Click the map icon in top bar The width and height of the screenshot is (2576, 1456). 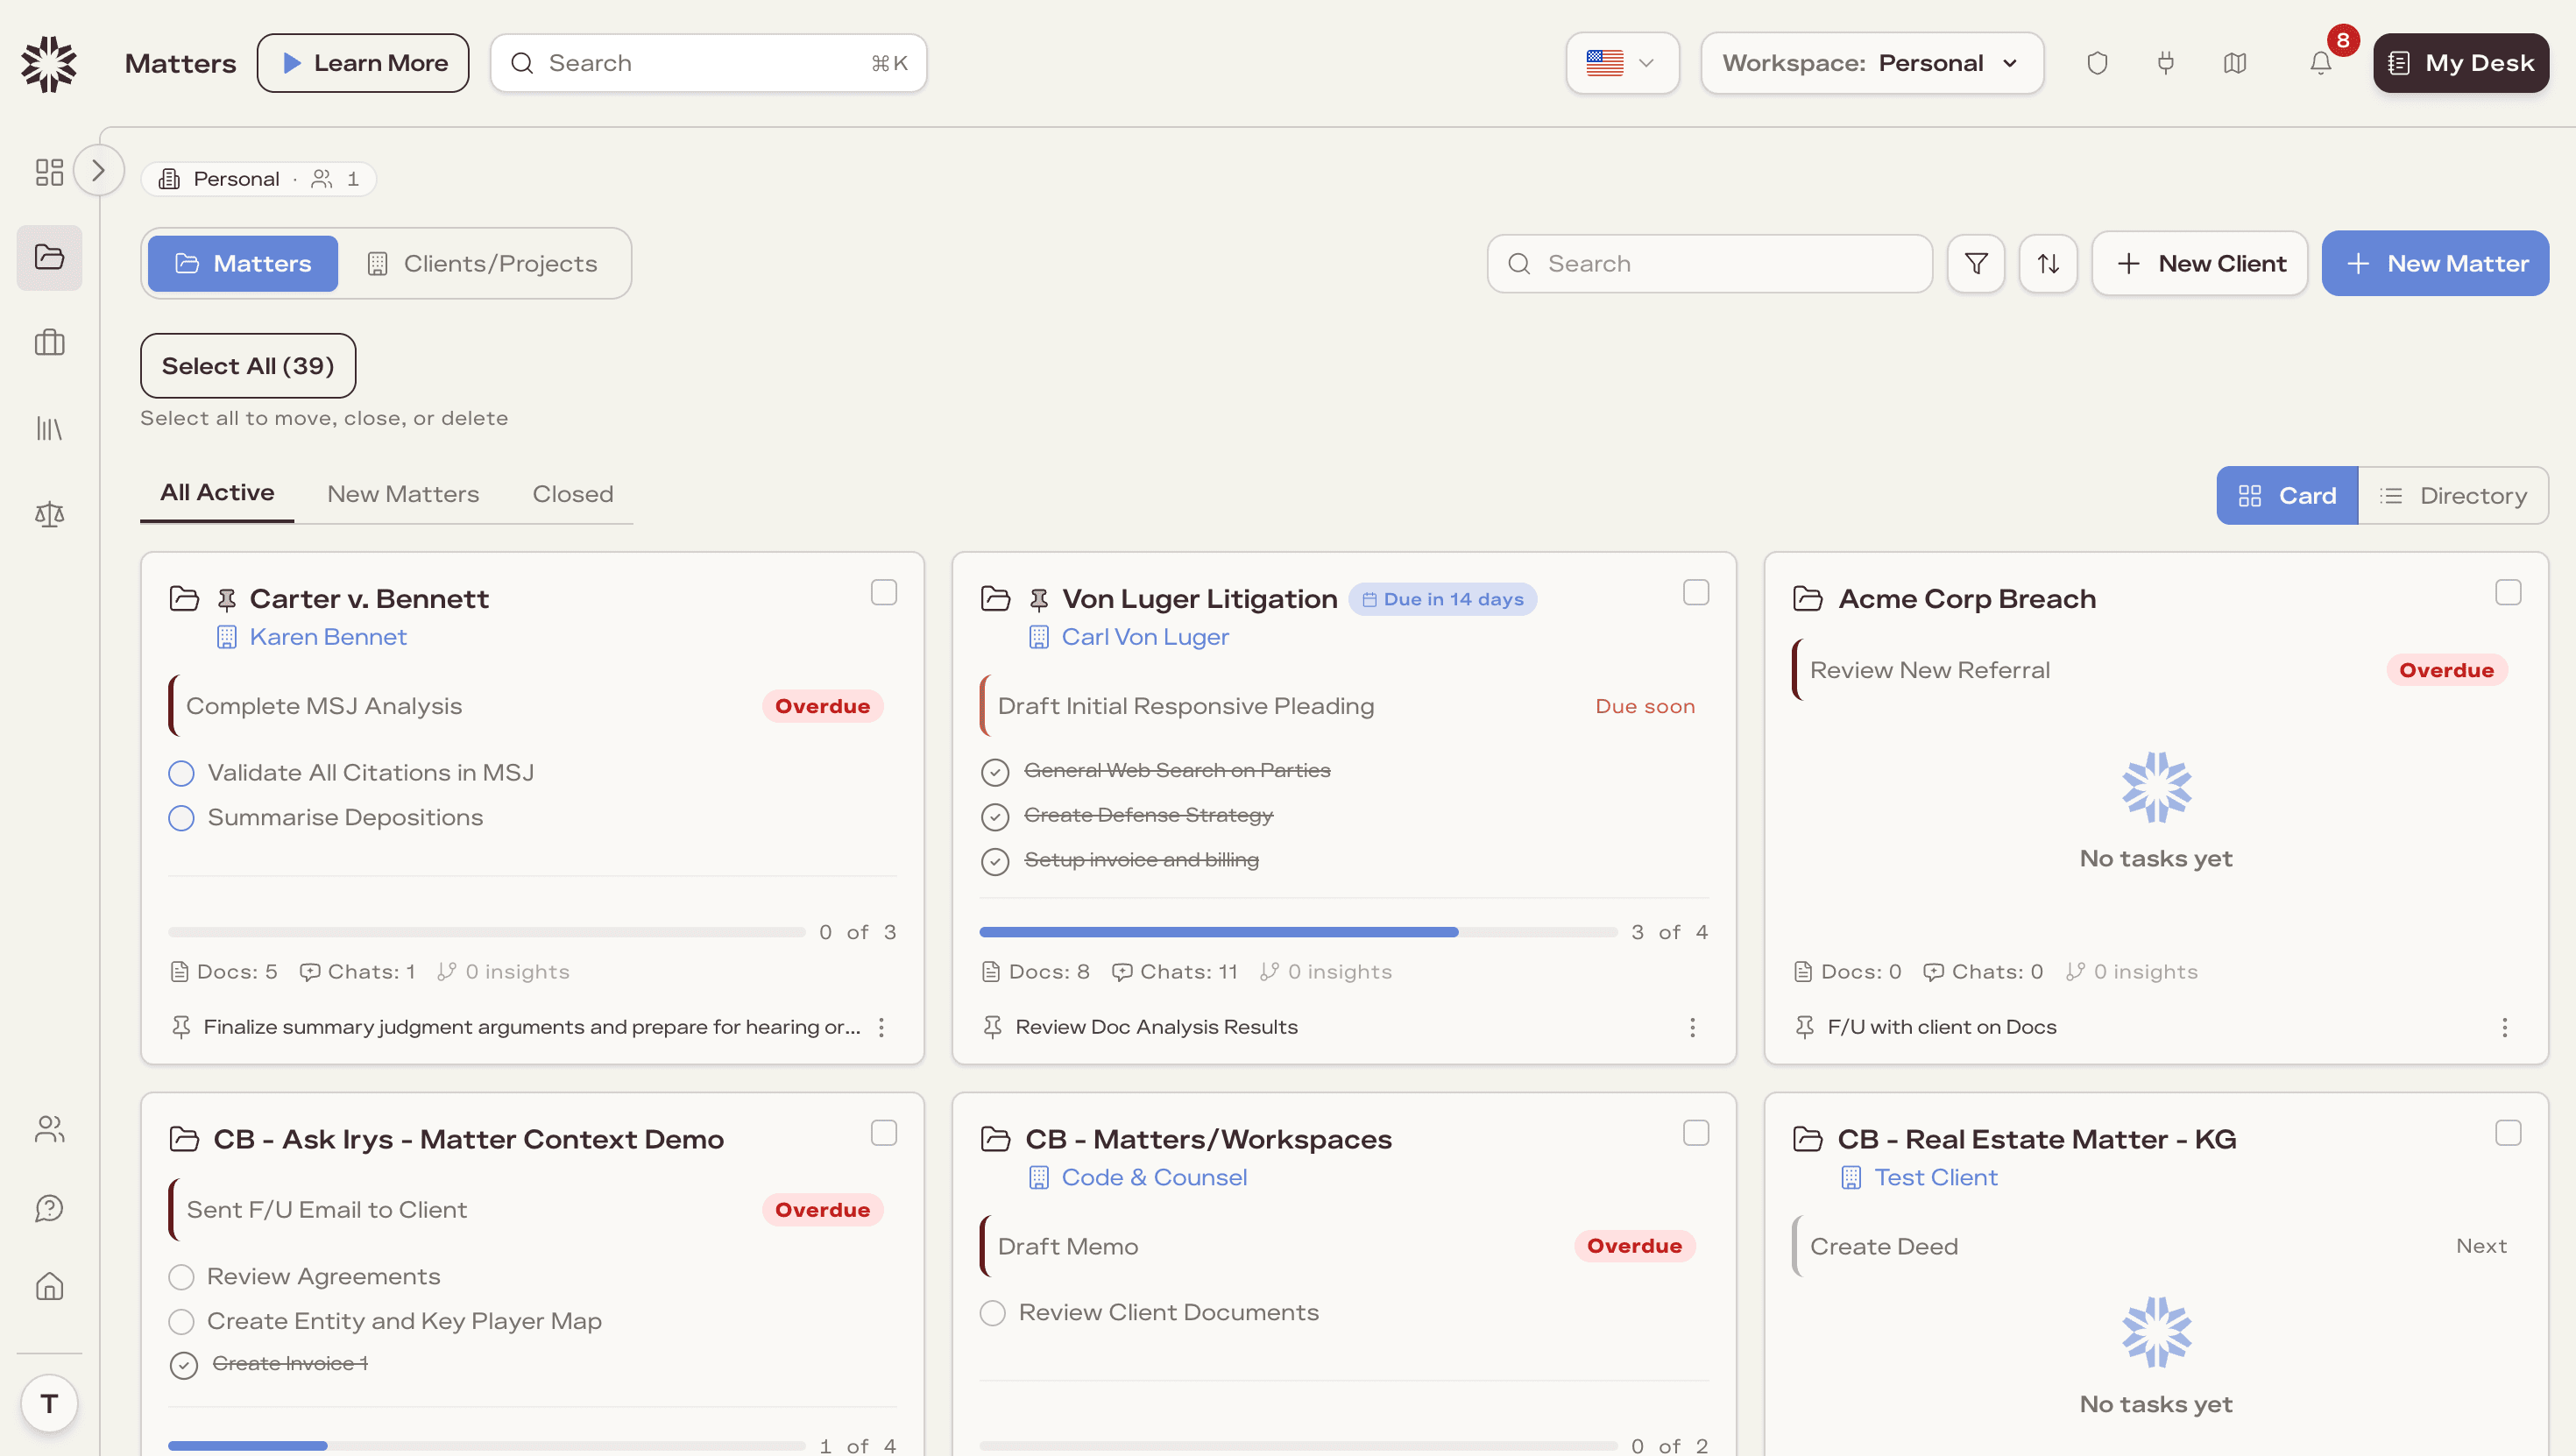point(2234,63)
